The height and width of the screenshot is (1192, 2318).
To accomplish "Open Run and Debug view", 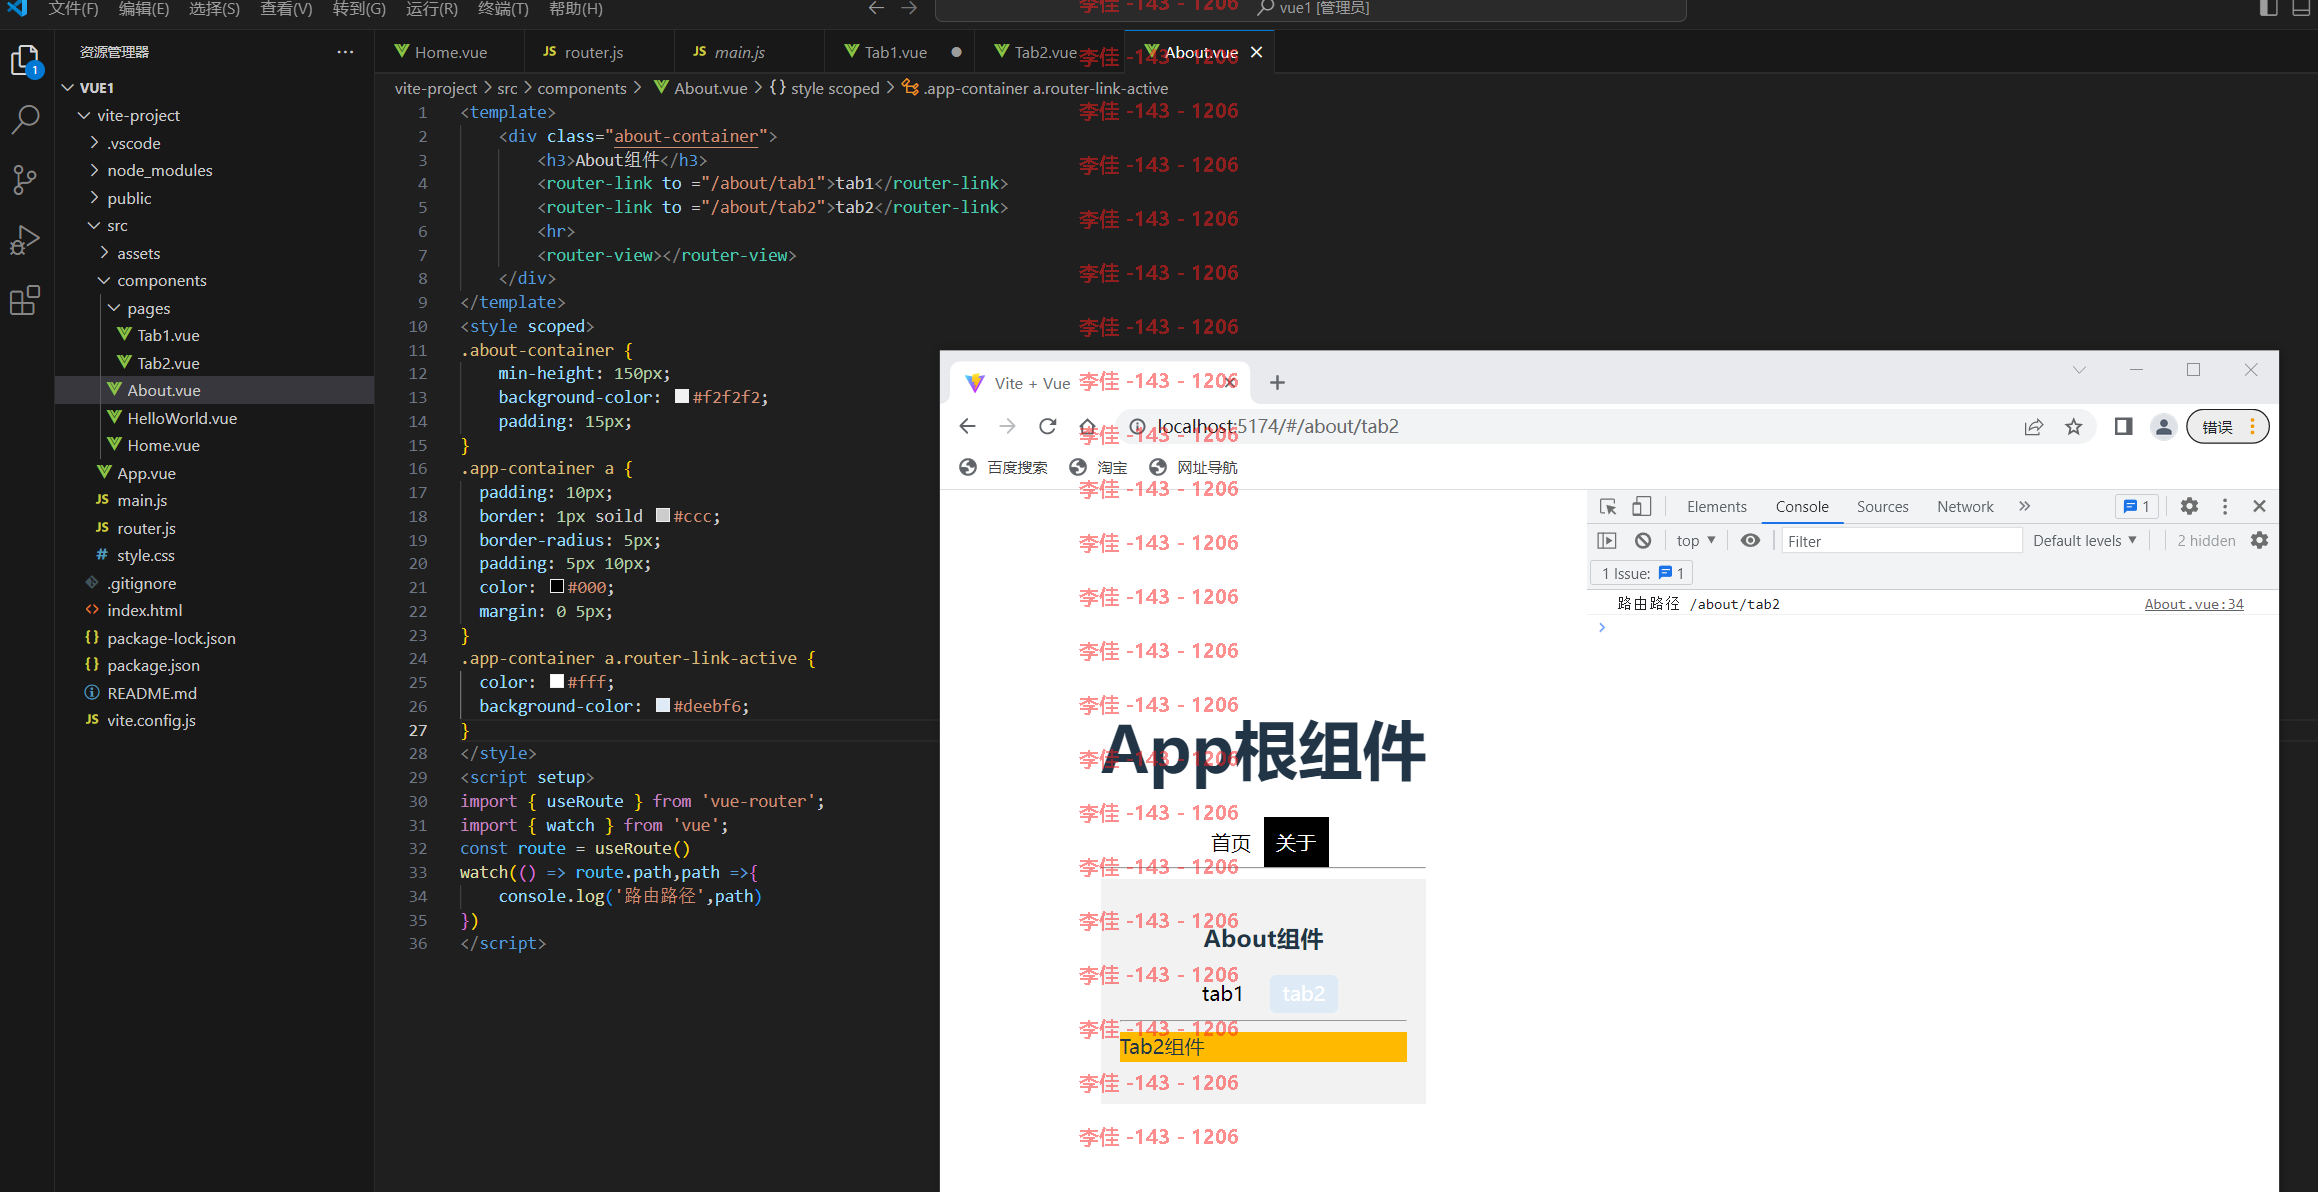I will pyautogui.click(x=25, y=240).
